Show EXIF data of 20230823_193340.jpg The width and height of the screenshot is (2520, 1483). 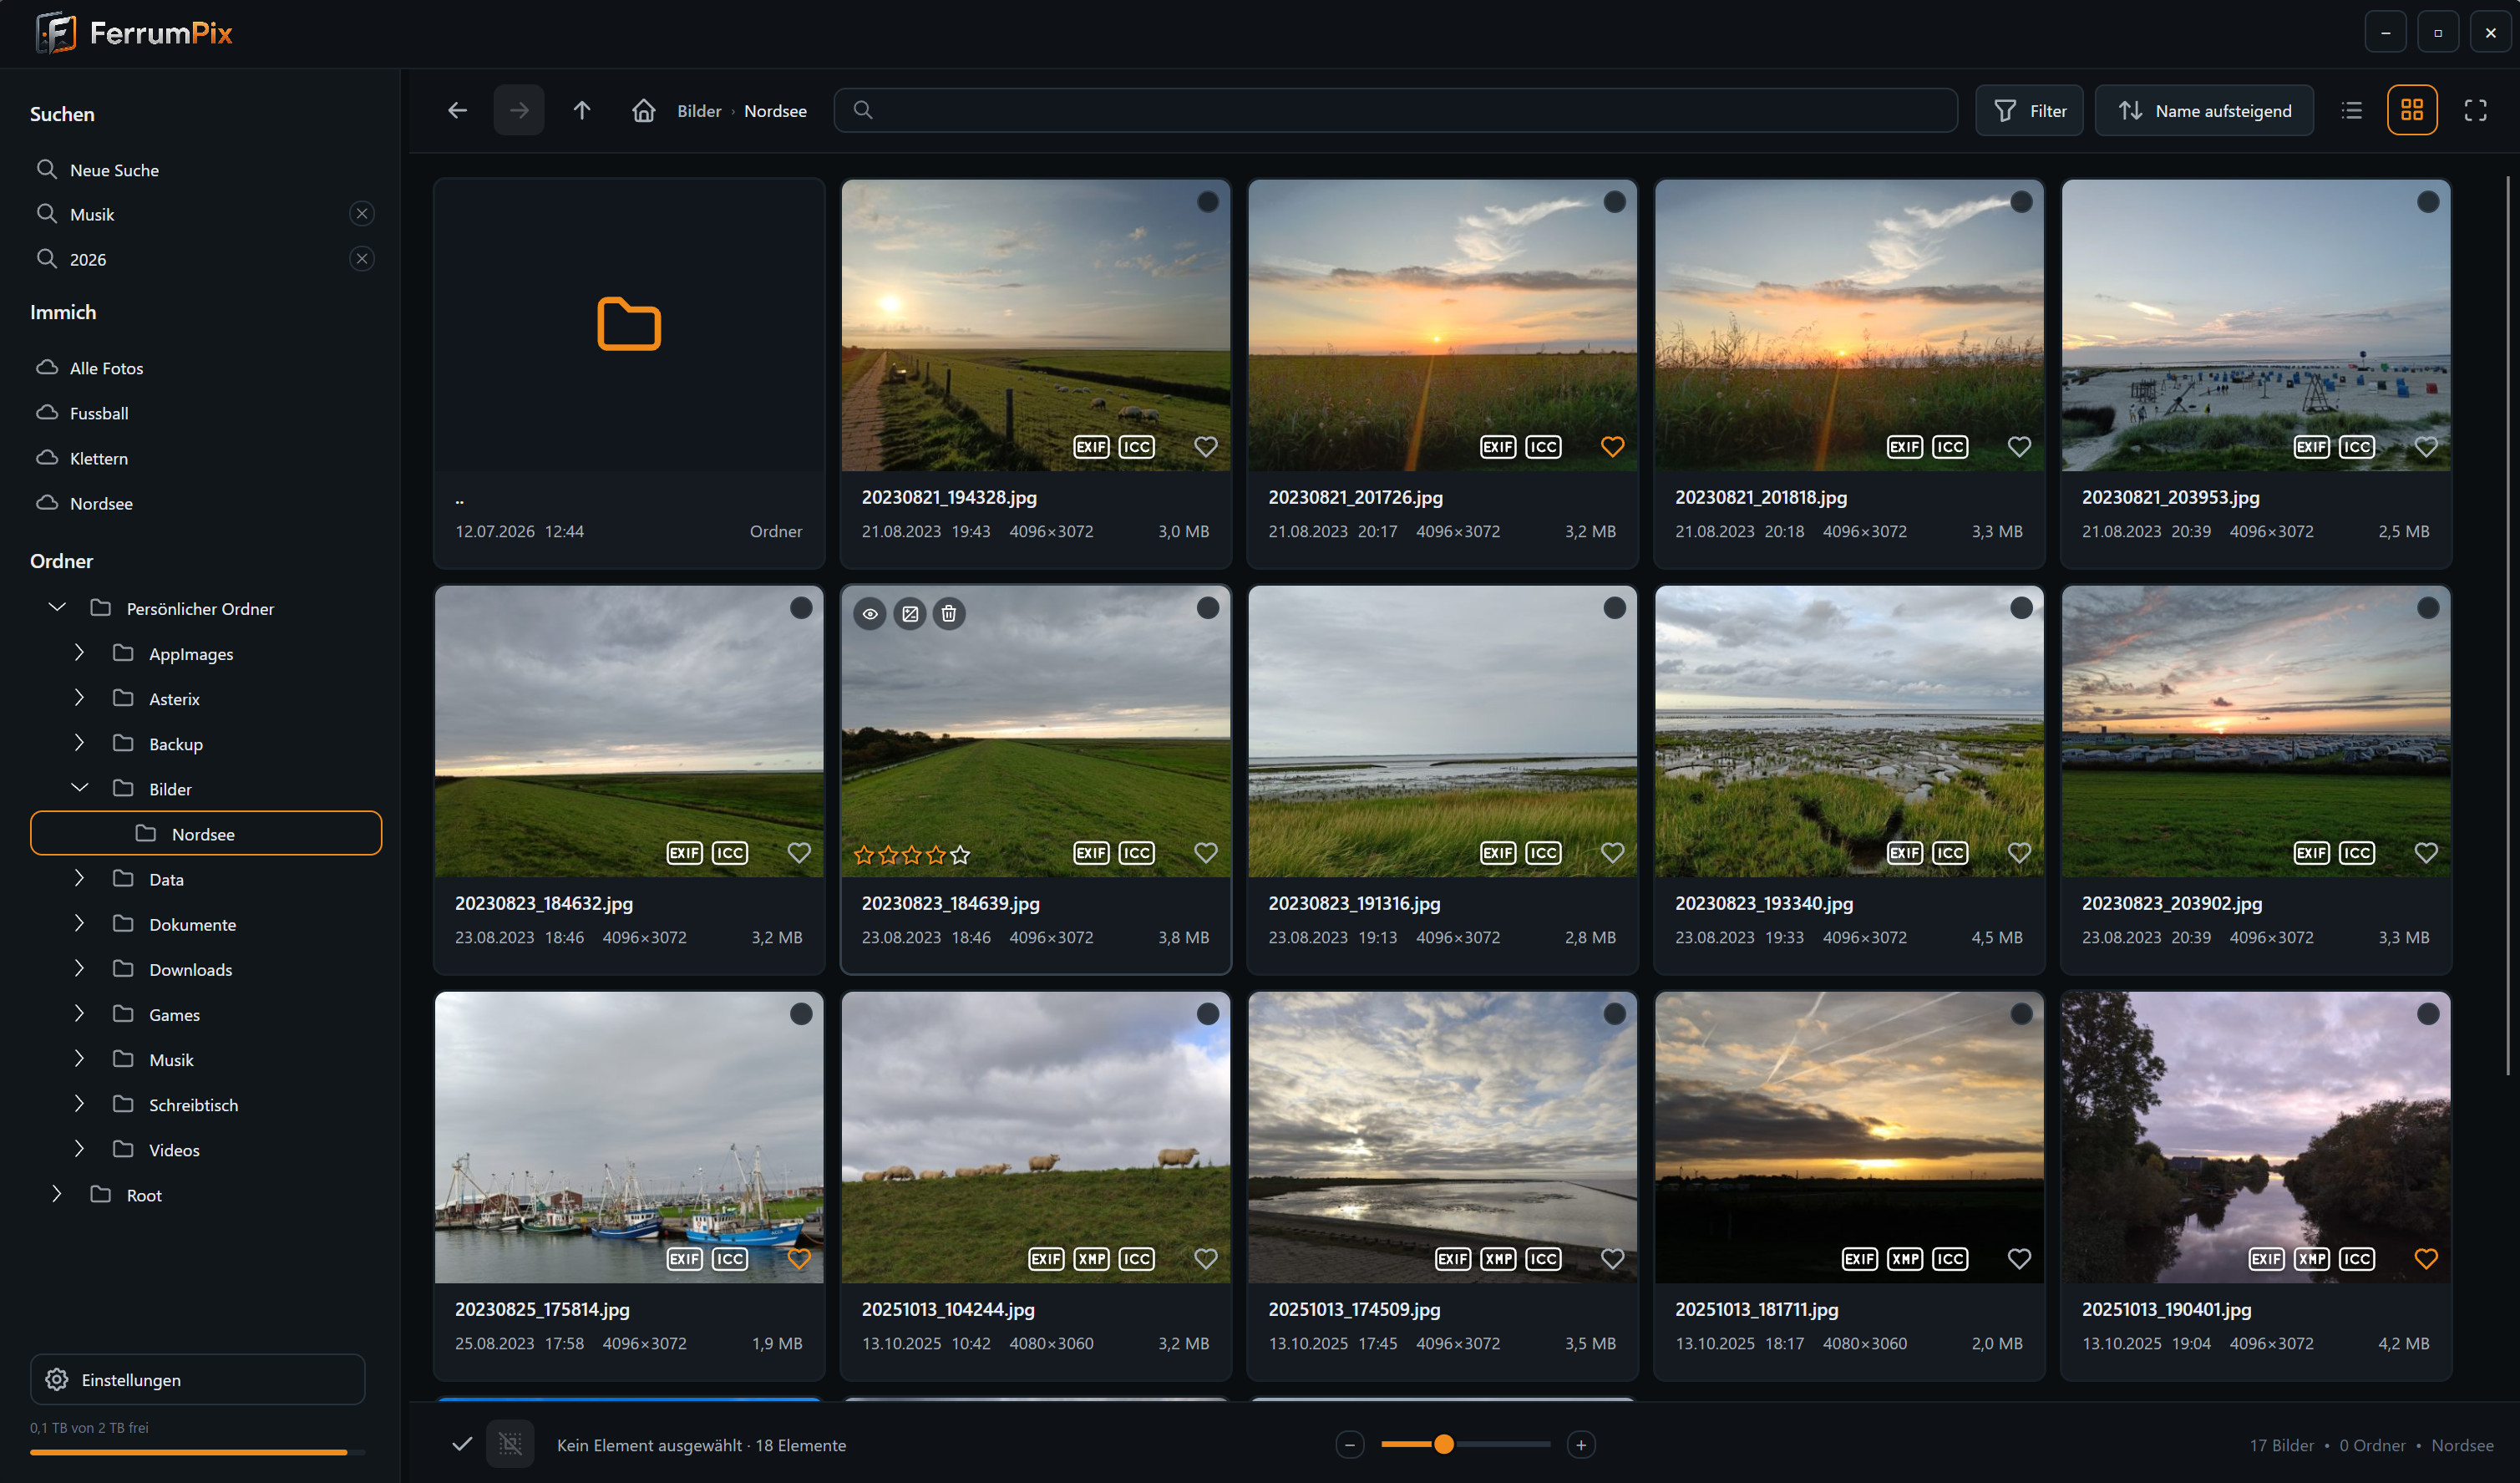pos(1905,853)
